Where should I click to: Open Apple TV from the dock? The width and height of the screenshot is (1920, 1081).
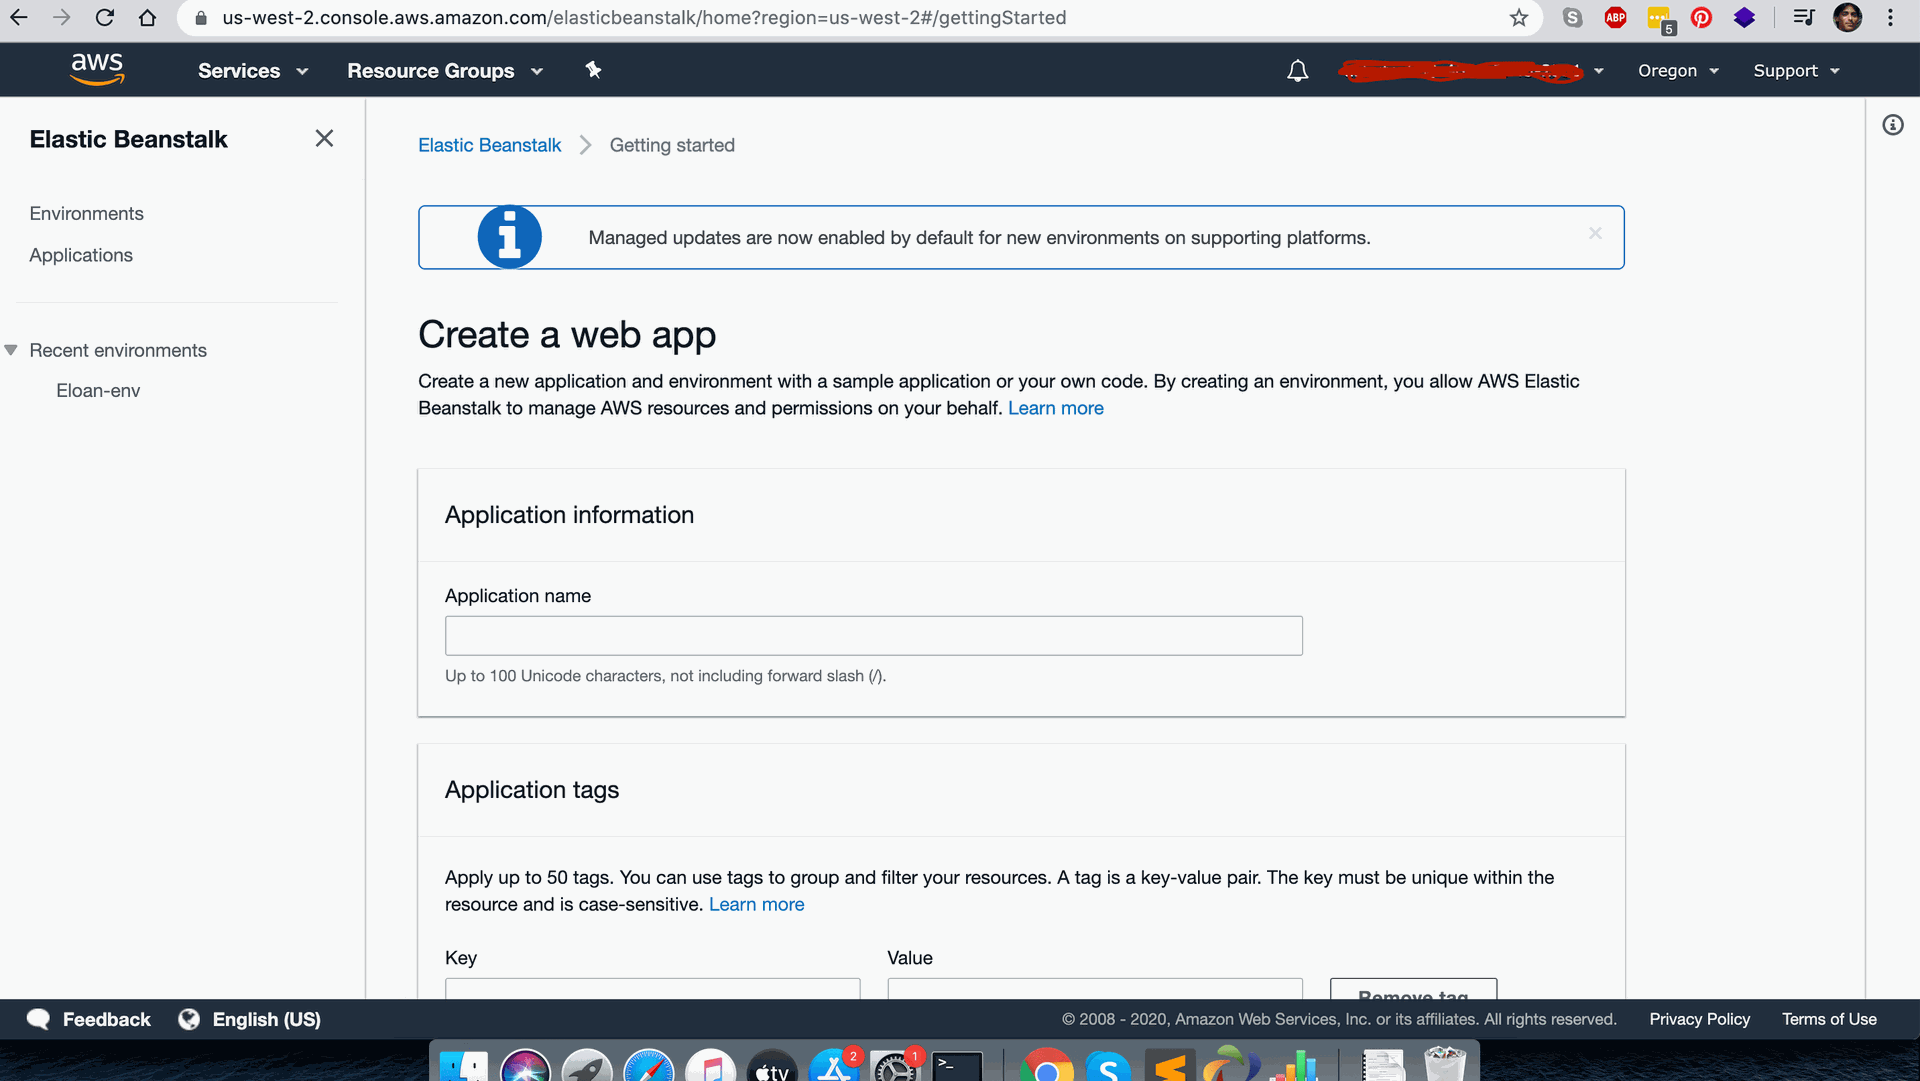[x=772, y=1066]
